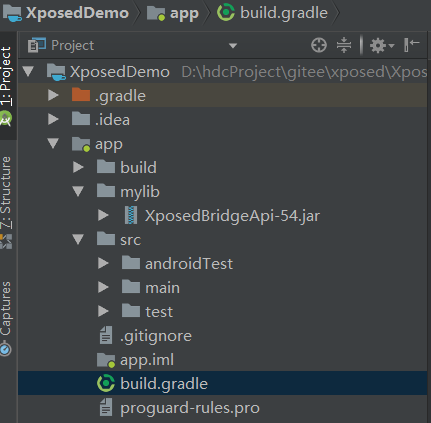431x423 pixels.
Task: Click the XposedBridgeApi-54.jar archive icon
Action: pyautogui.click(x=131, y=215)
